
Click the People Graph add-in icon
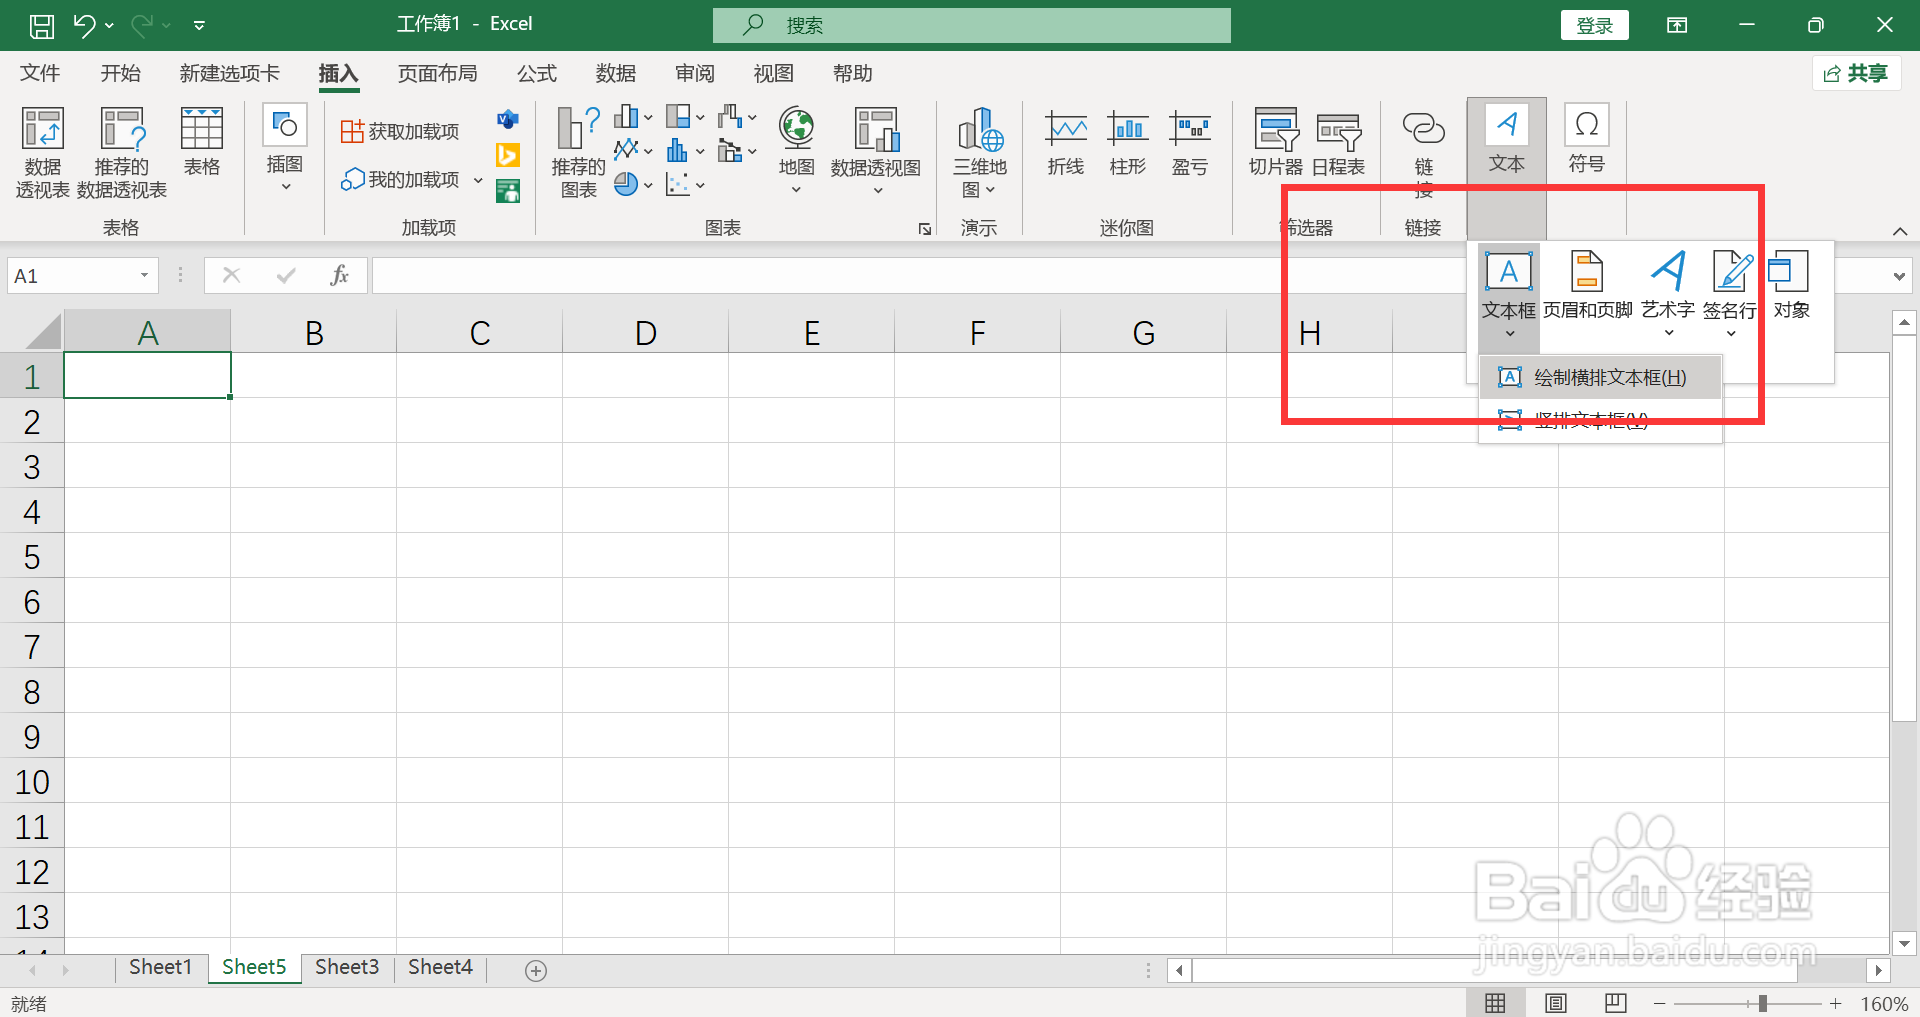coord(508,190)
